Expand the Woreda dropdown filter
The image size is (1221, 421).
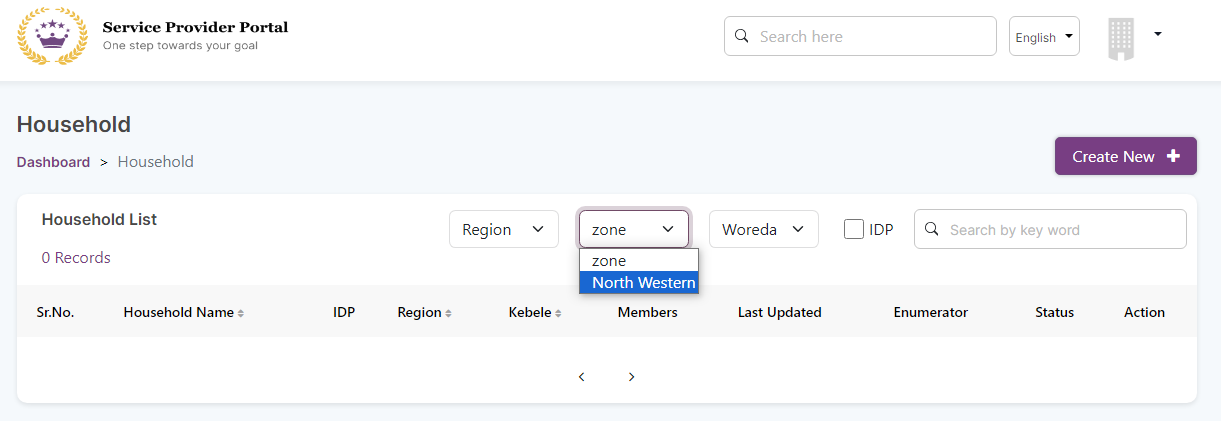pos(763,229)
